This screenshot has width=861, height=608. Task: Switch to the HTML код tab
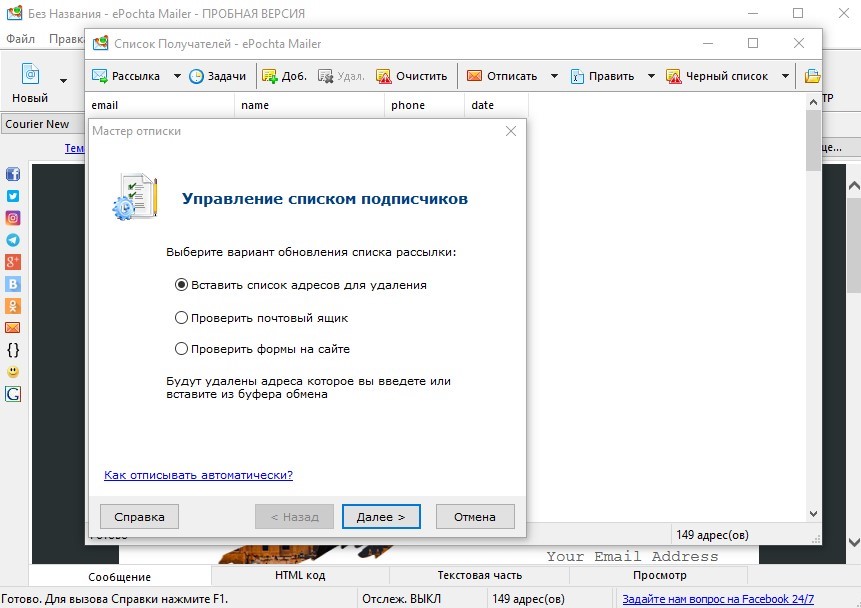pos(300,576)
